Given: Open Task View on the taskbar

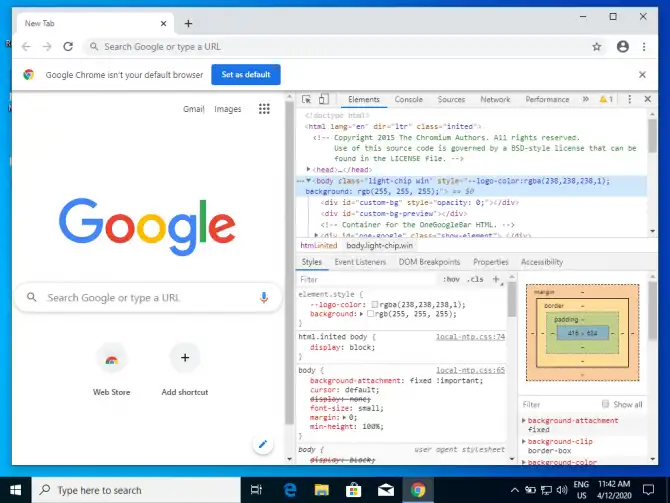Looking at the screenshot, I should [x=256, y=490].
